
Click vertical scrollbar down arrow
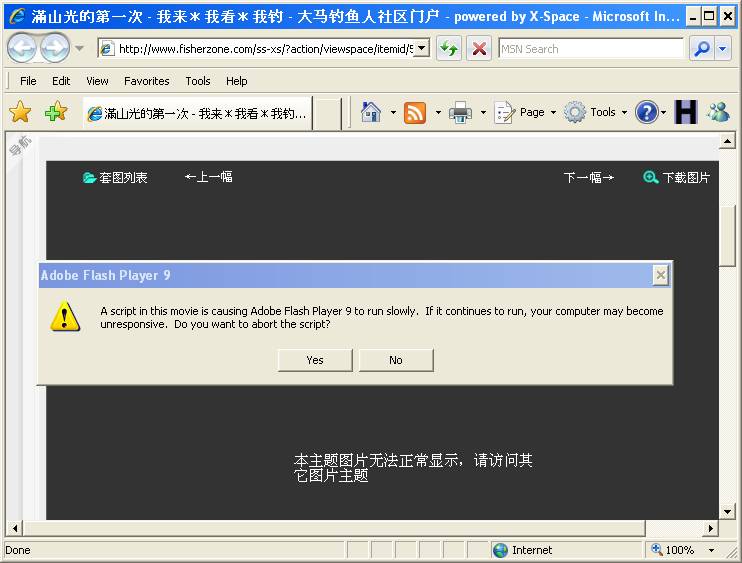727,511
